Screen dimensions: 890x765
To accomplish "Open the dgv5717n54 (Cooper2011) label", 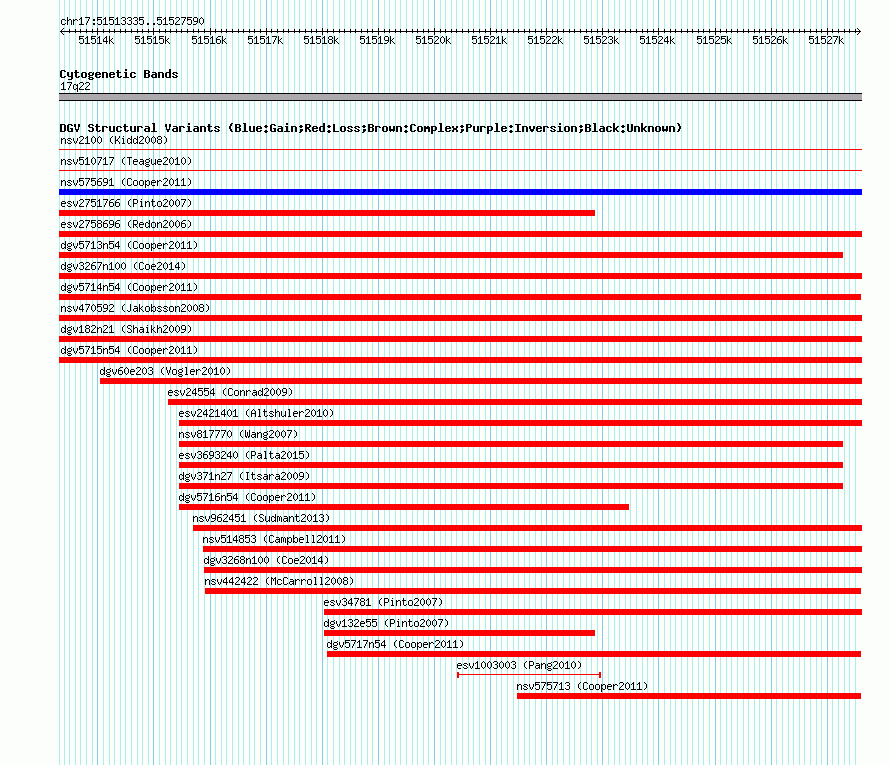I will pos(395,644).
